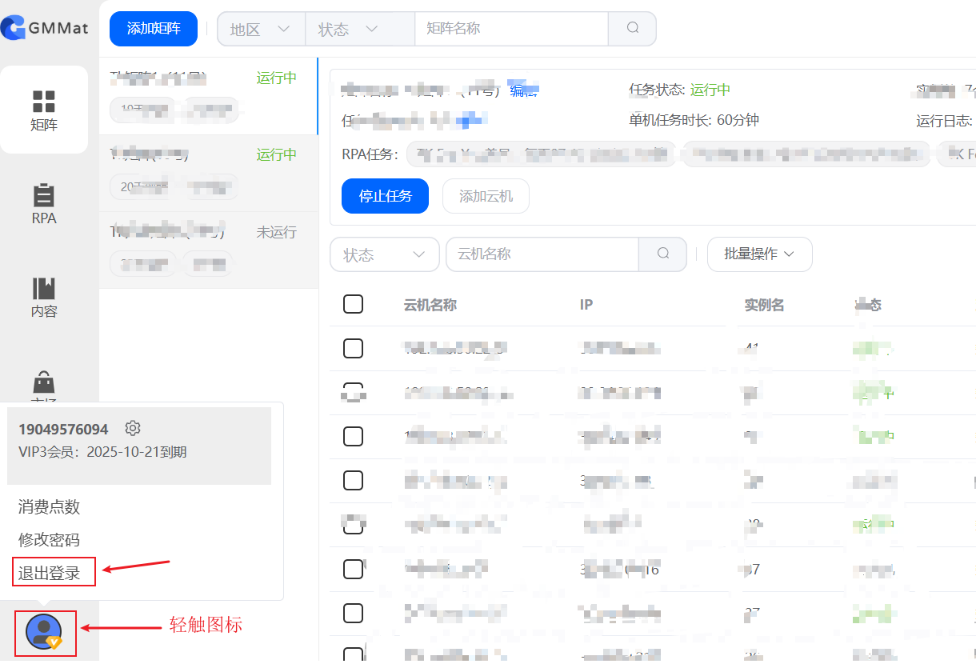Viewport: 976px width, 661px height.
Task: Check the seventh cloud machine row checkbox
Action: click(x=353, y=613)
